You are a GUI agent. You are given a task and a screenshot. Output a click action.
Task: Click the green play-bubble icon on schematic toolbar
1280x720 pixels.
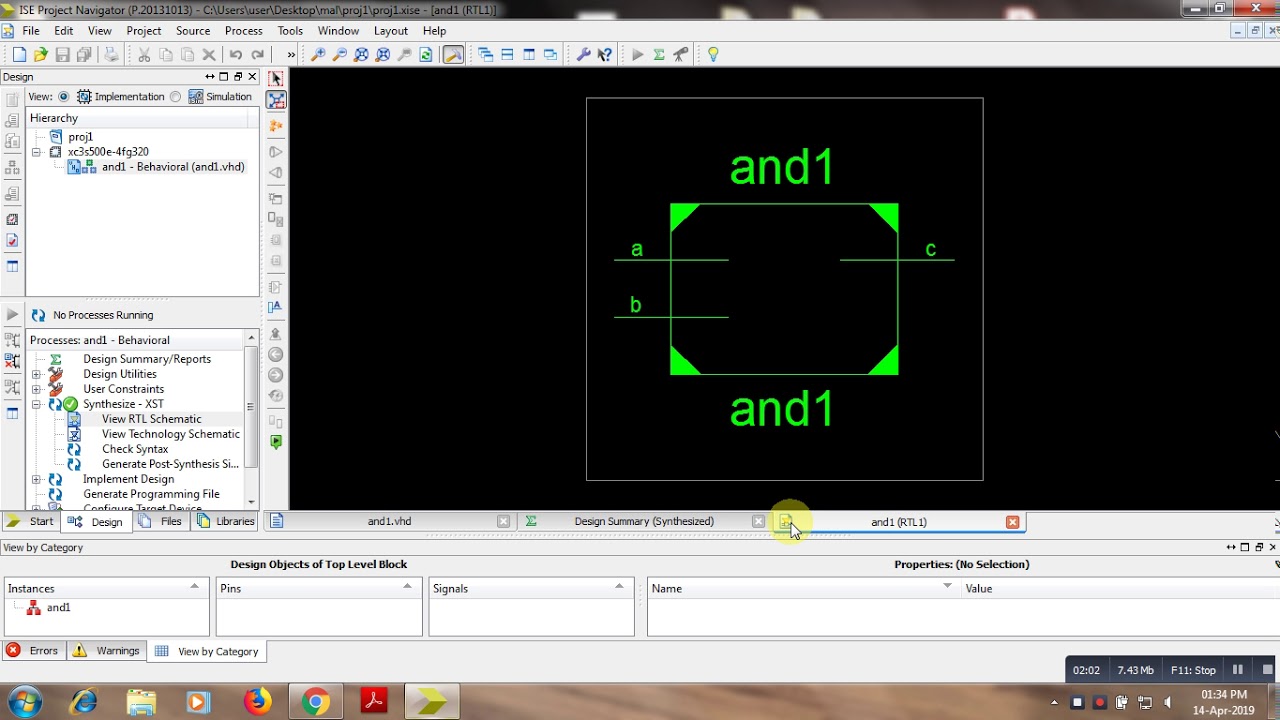tap(276, 442)
